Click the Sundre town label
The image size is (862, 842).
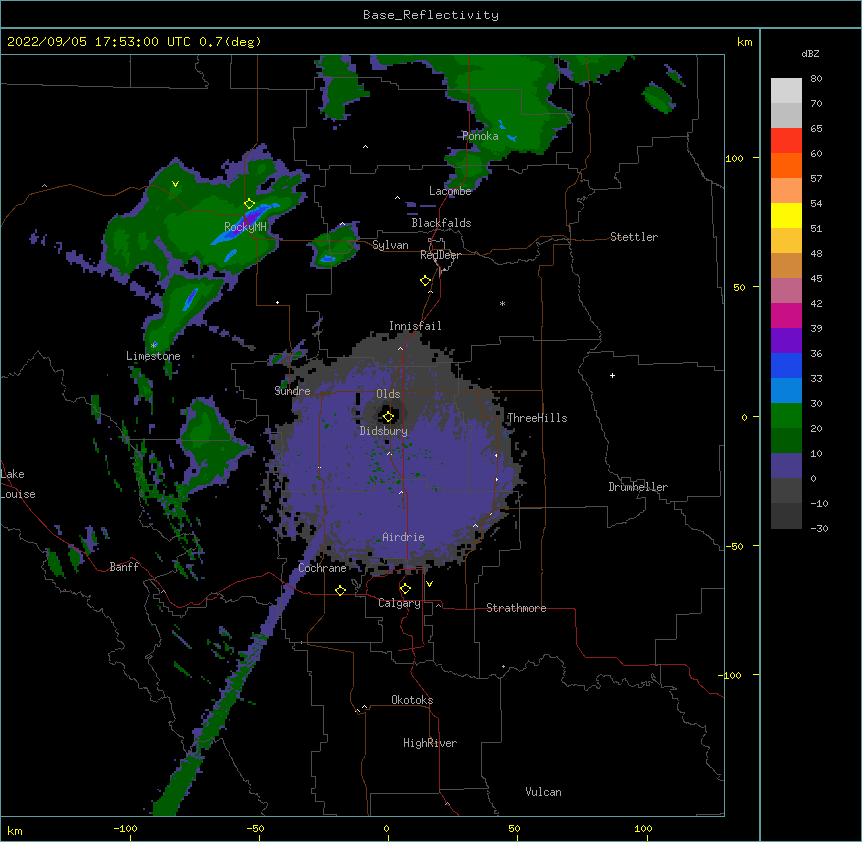pos(292,391)
